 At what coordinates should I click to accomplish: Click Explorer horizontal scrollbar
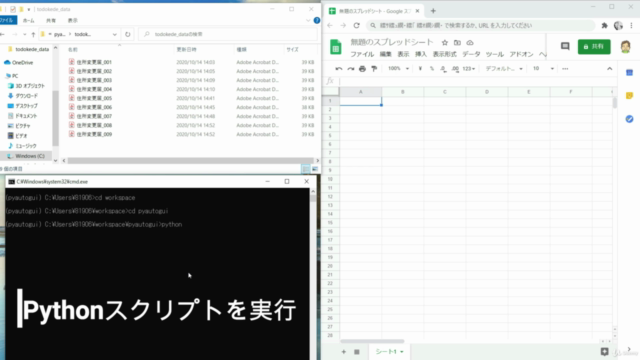[x=191, y=160]
